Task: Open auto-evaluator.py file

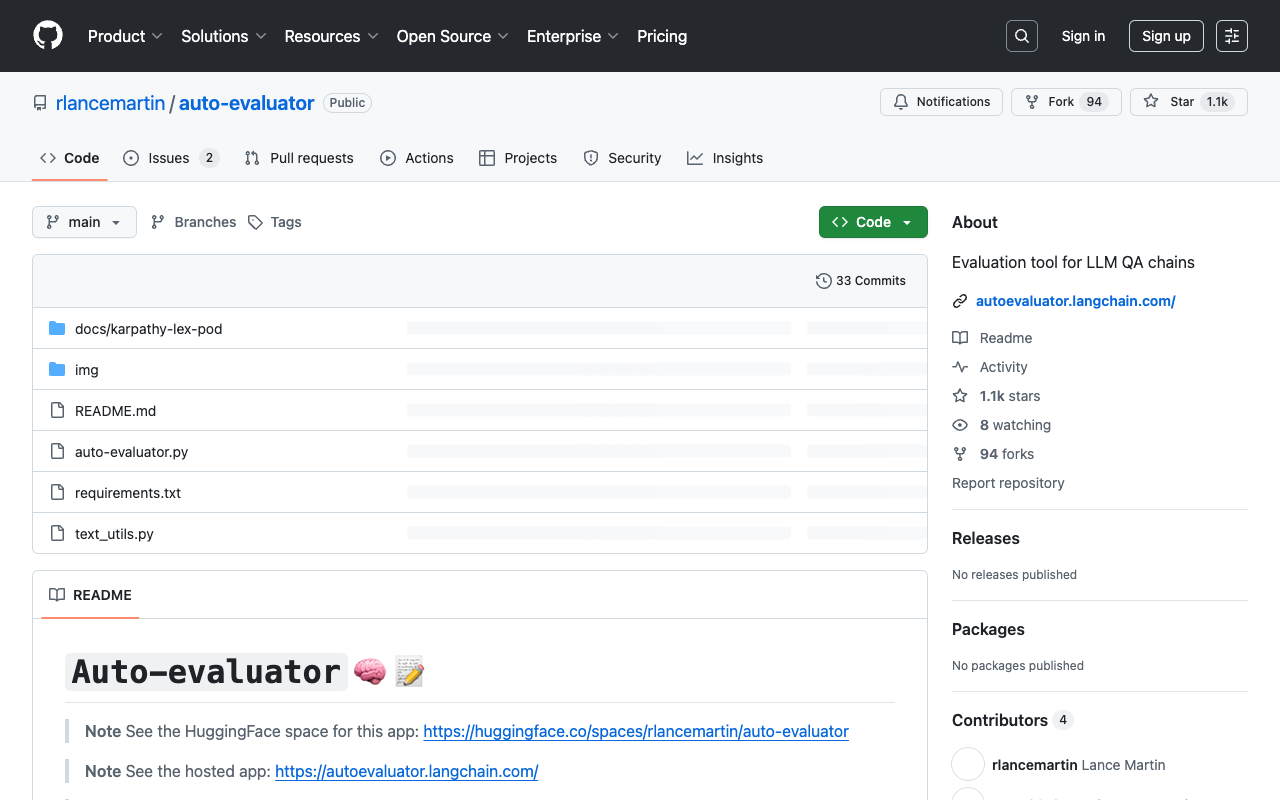Action: pyautogui.click(x=132, y=452)
